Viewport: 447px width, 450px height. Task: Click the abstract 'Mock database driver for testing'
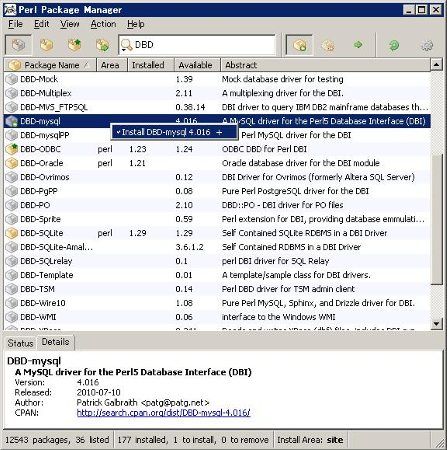(x=282, y=79)
